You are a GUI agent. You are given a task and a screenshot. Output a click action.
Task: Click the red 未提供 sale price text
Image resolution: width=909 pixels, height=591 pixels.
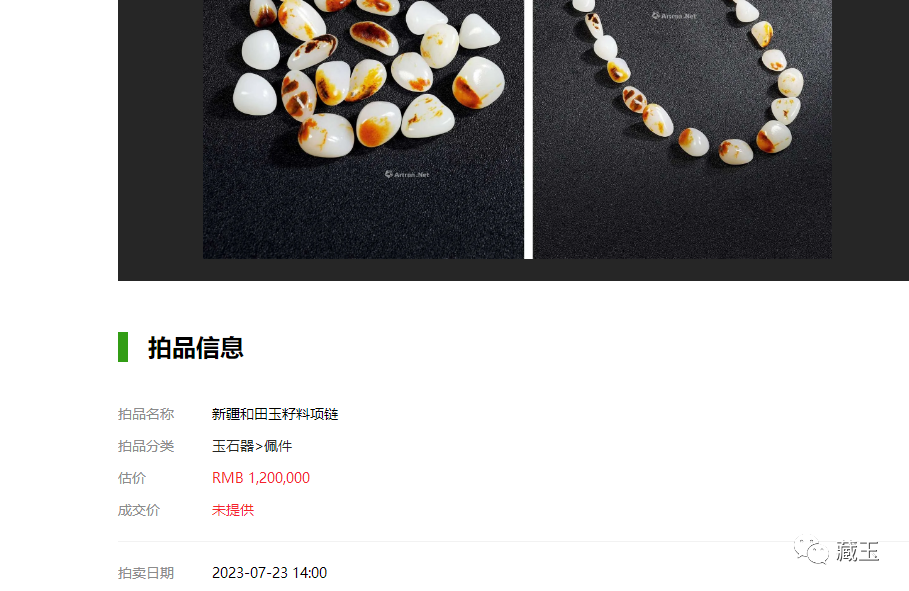[x=233, y=510]
